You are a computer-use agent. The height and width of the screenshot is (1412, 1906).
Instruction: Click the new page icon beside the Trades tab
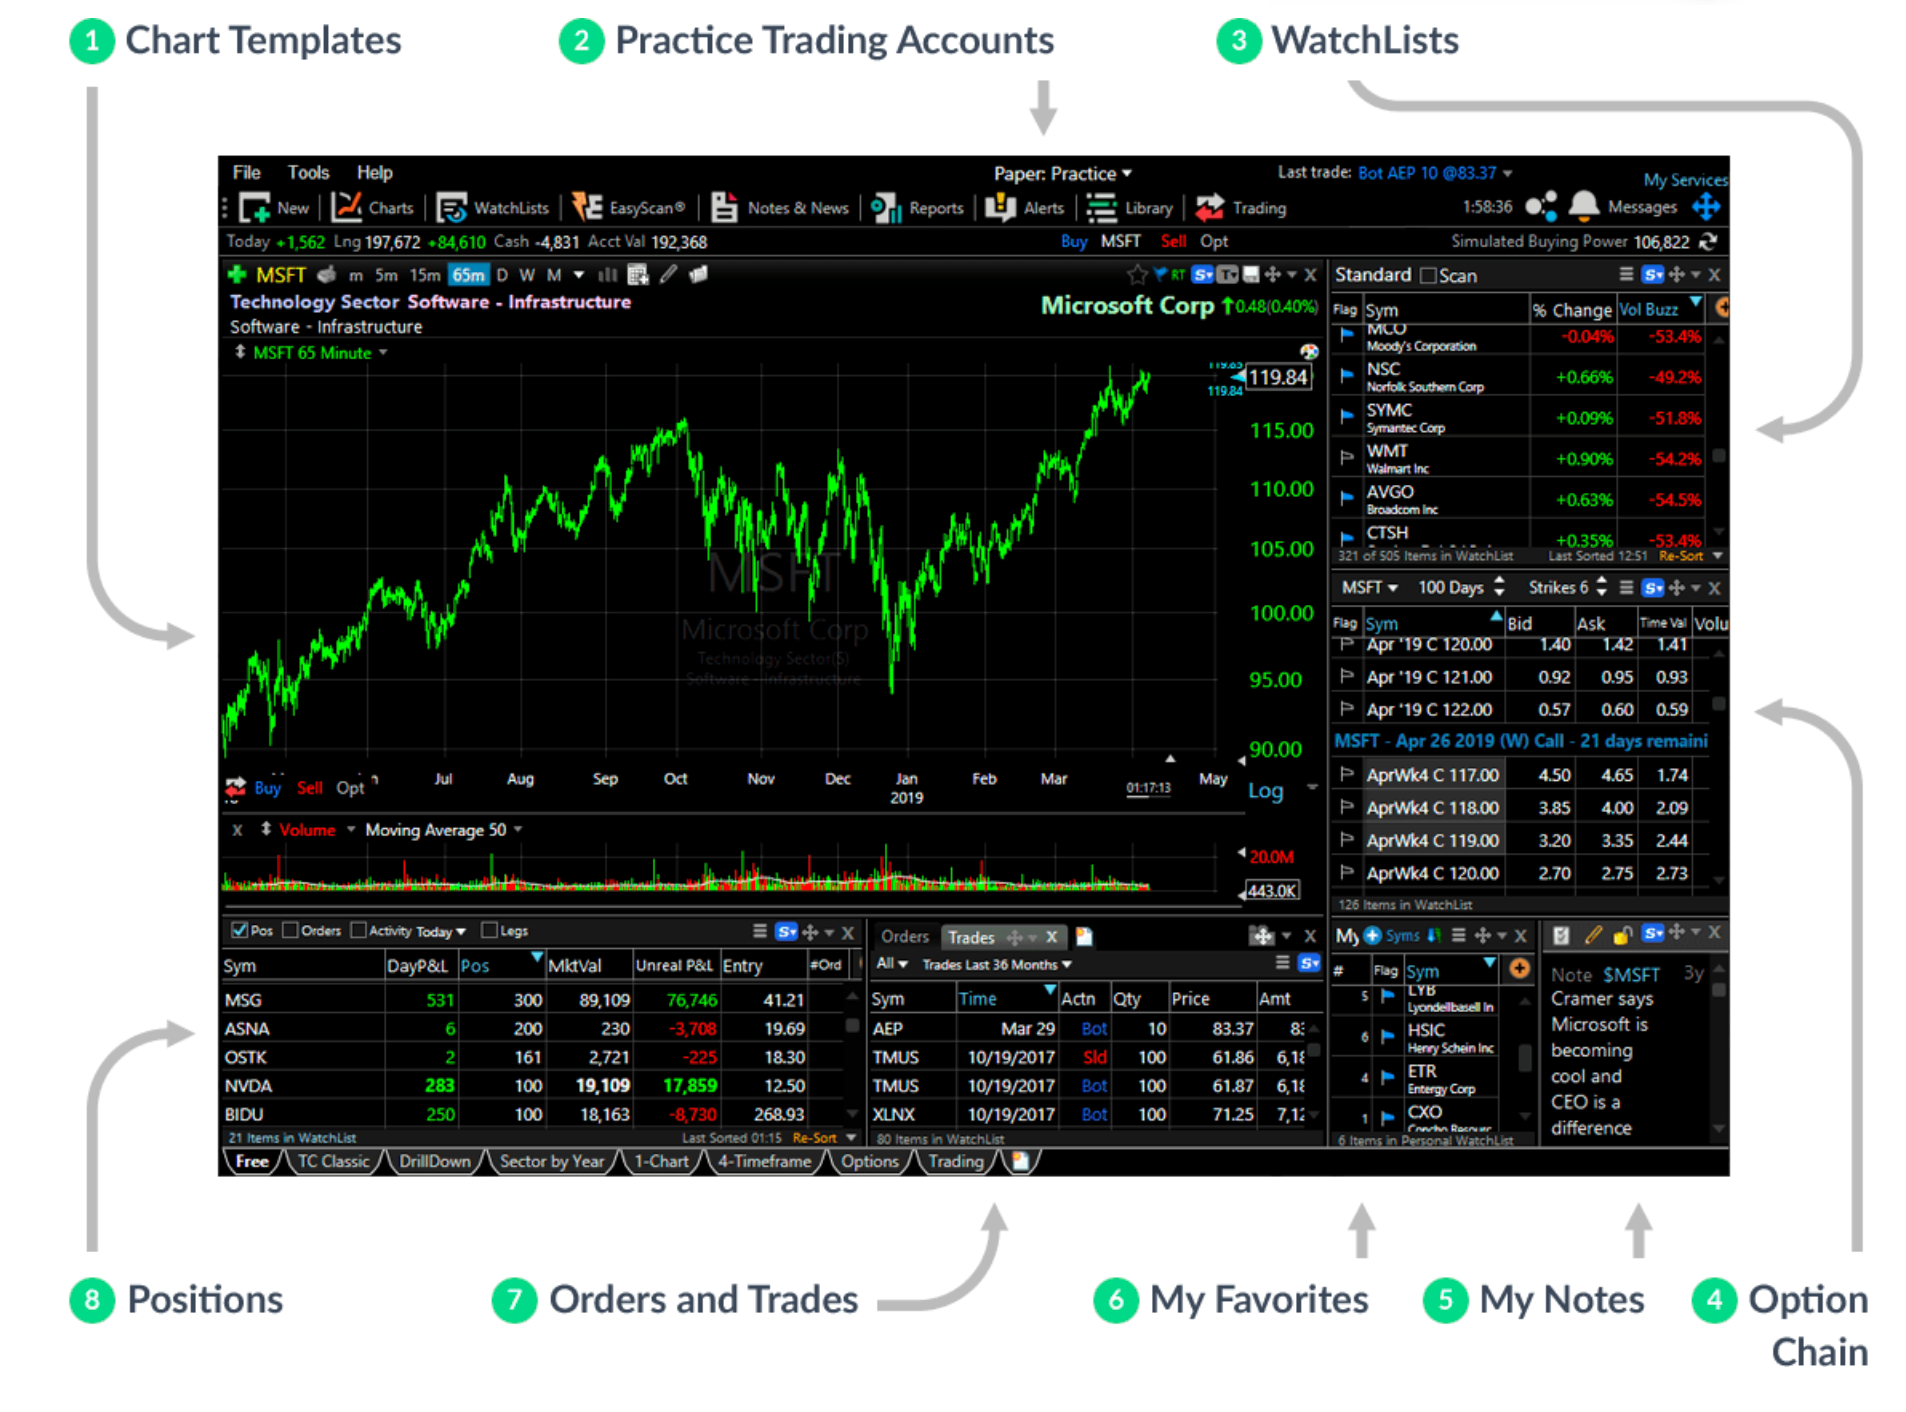click(1083, 936)
